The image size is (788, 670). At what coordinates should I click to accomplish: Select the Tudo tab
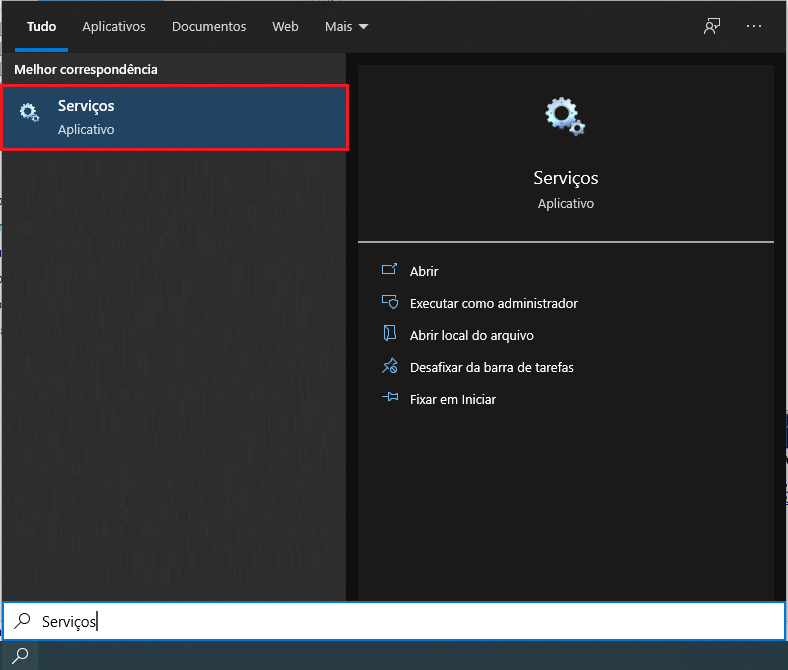41,27
